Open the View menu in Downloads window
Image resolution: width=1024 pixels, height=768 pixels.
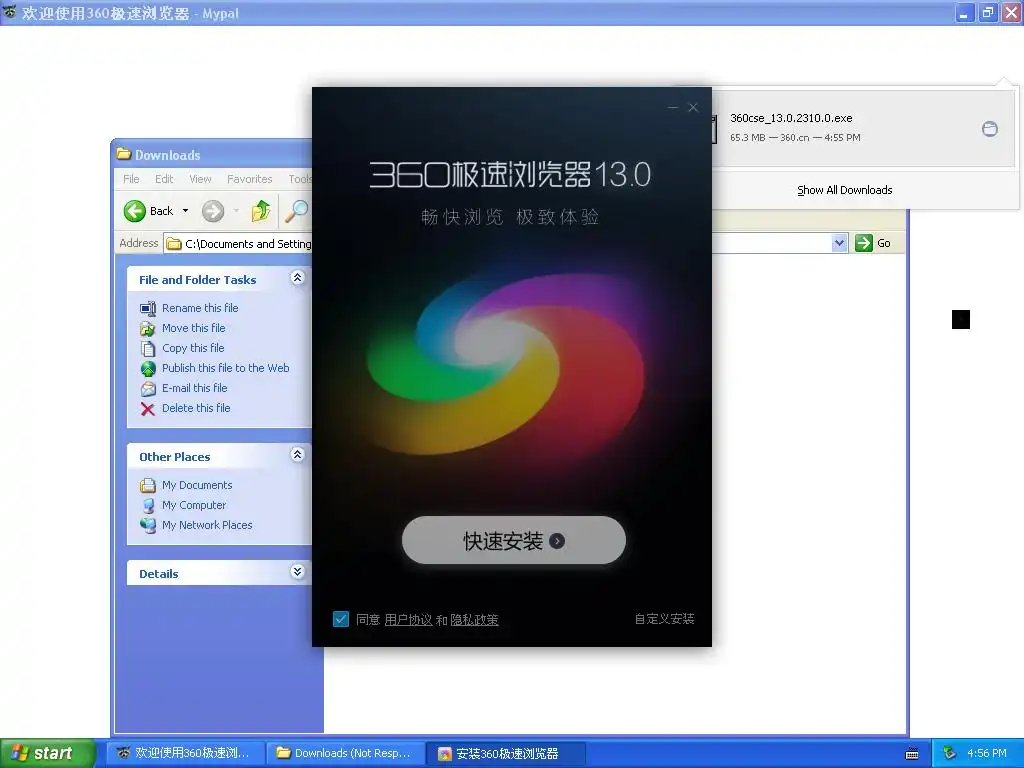(x=200, y=179)
